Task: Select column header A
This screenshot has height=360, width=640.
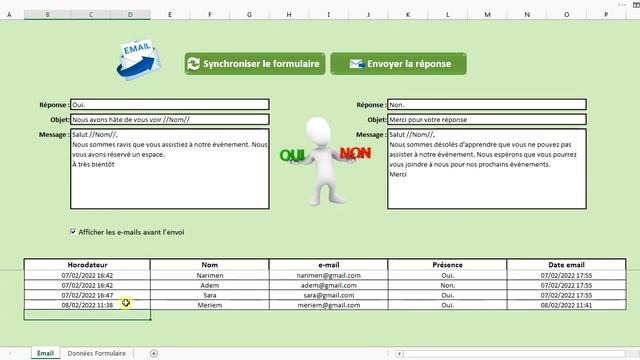Action: pyautogui.click(x=9, y=15)
